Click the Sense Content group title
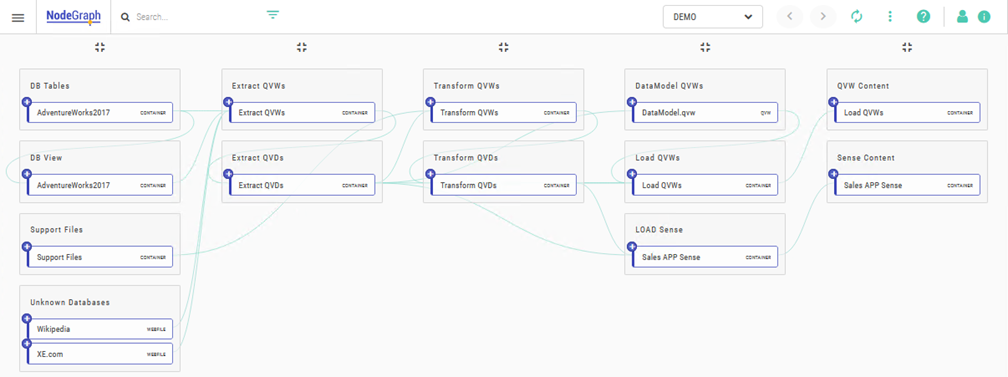Viewport: 1008px width, 377px height. coord(866,158)
